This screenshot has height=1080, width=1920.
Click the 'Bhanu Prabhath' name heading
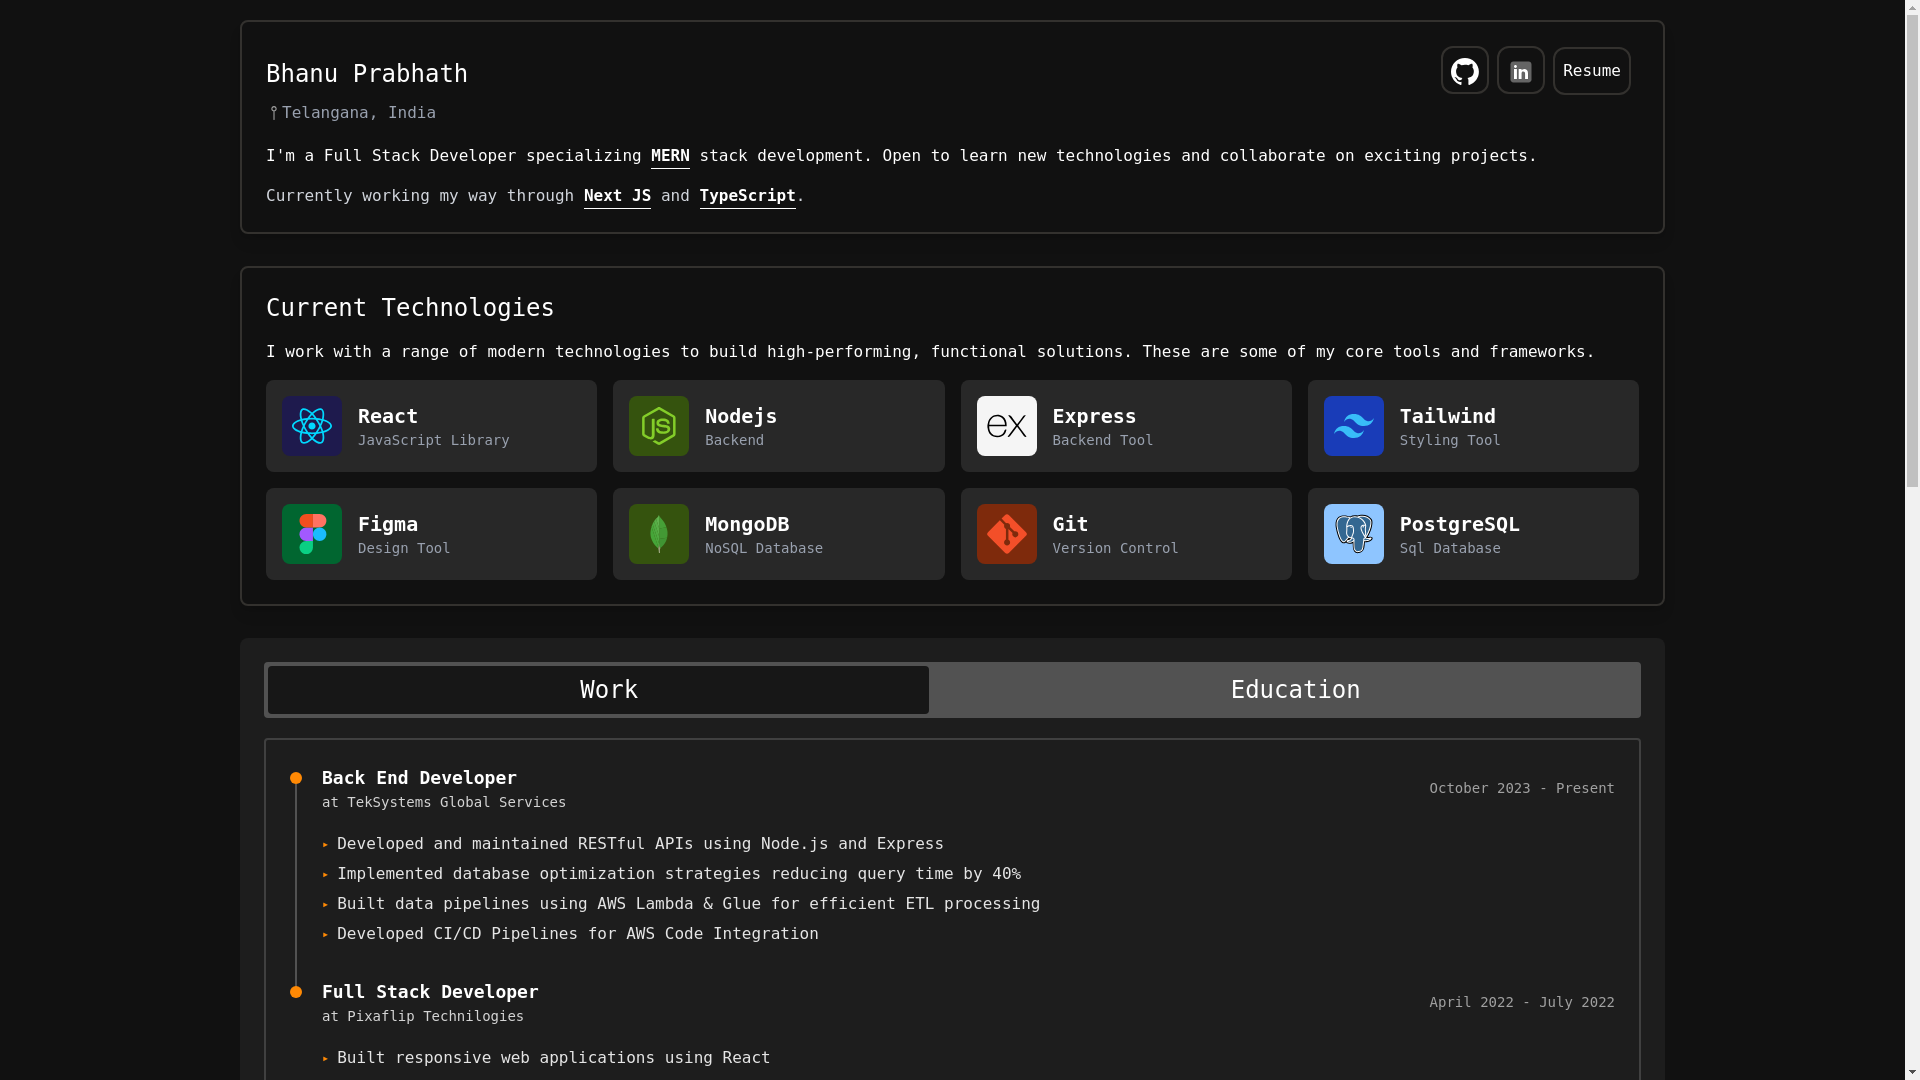tap(366, 74)
